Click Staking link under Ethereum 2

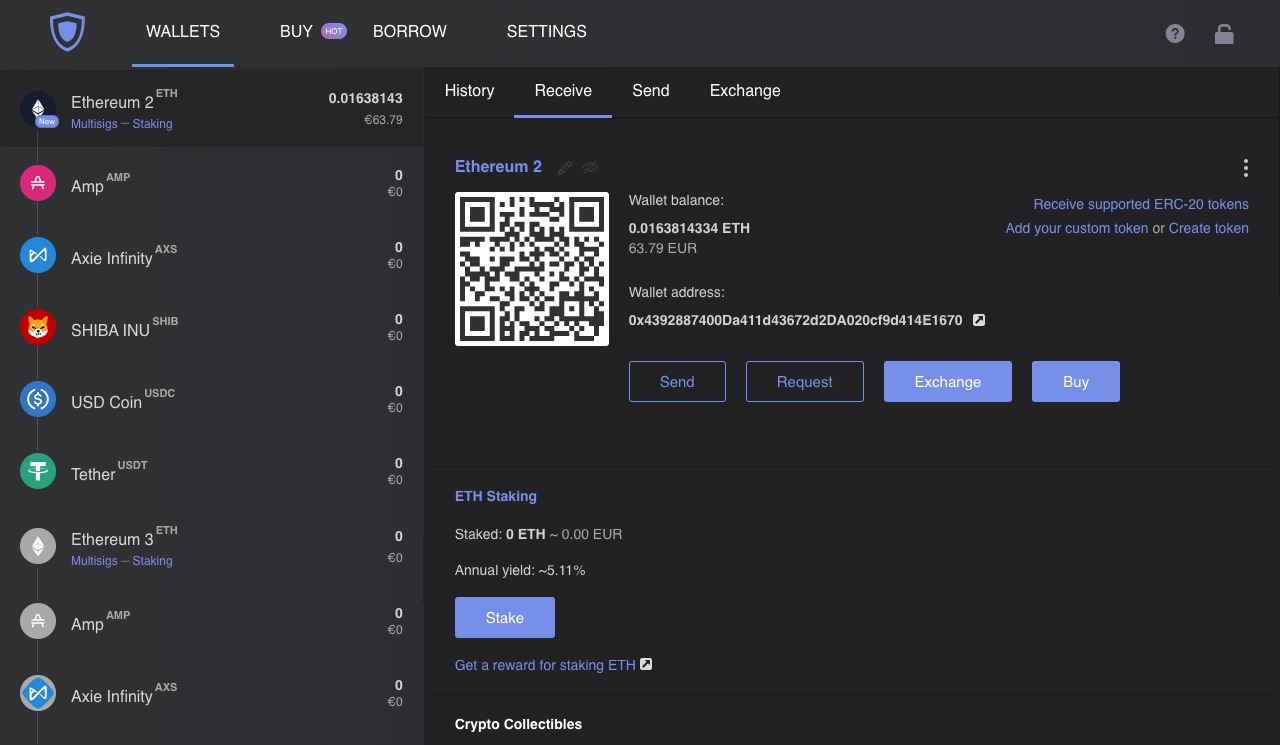click(x=152, y=124)
